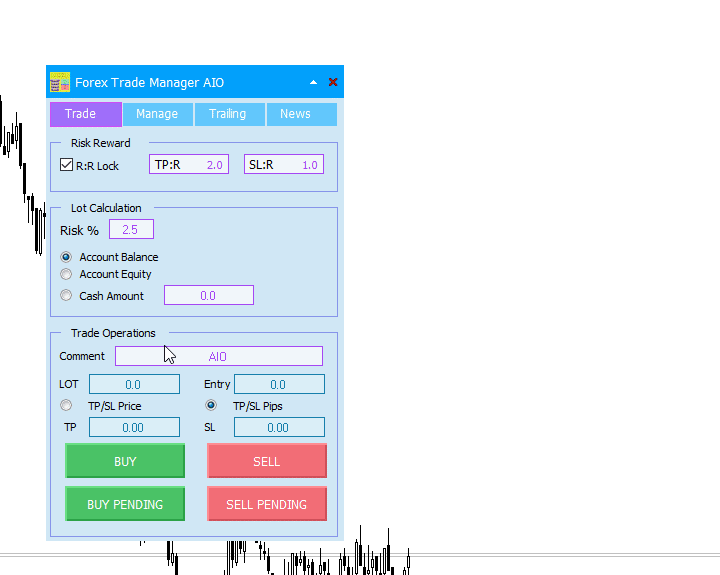Edit the TP:R value field
This screenshot has width=720, height=575.
pyautogui.click(x=189, y=164)
